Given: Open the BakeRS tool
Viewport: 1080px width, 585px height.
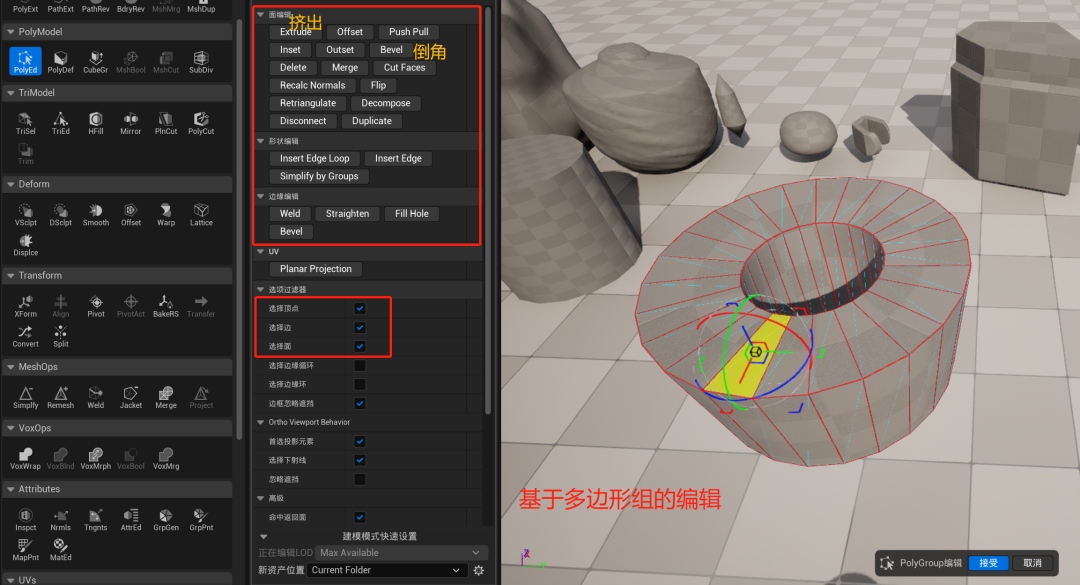Looking at the screenshot, I should 165,305.
